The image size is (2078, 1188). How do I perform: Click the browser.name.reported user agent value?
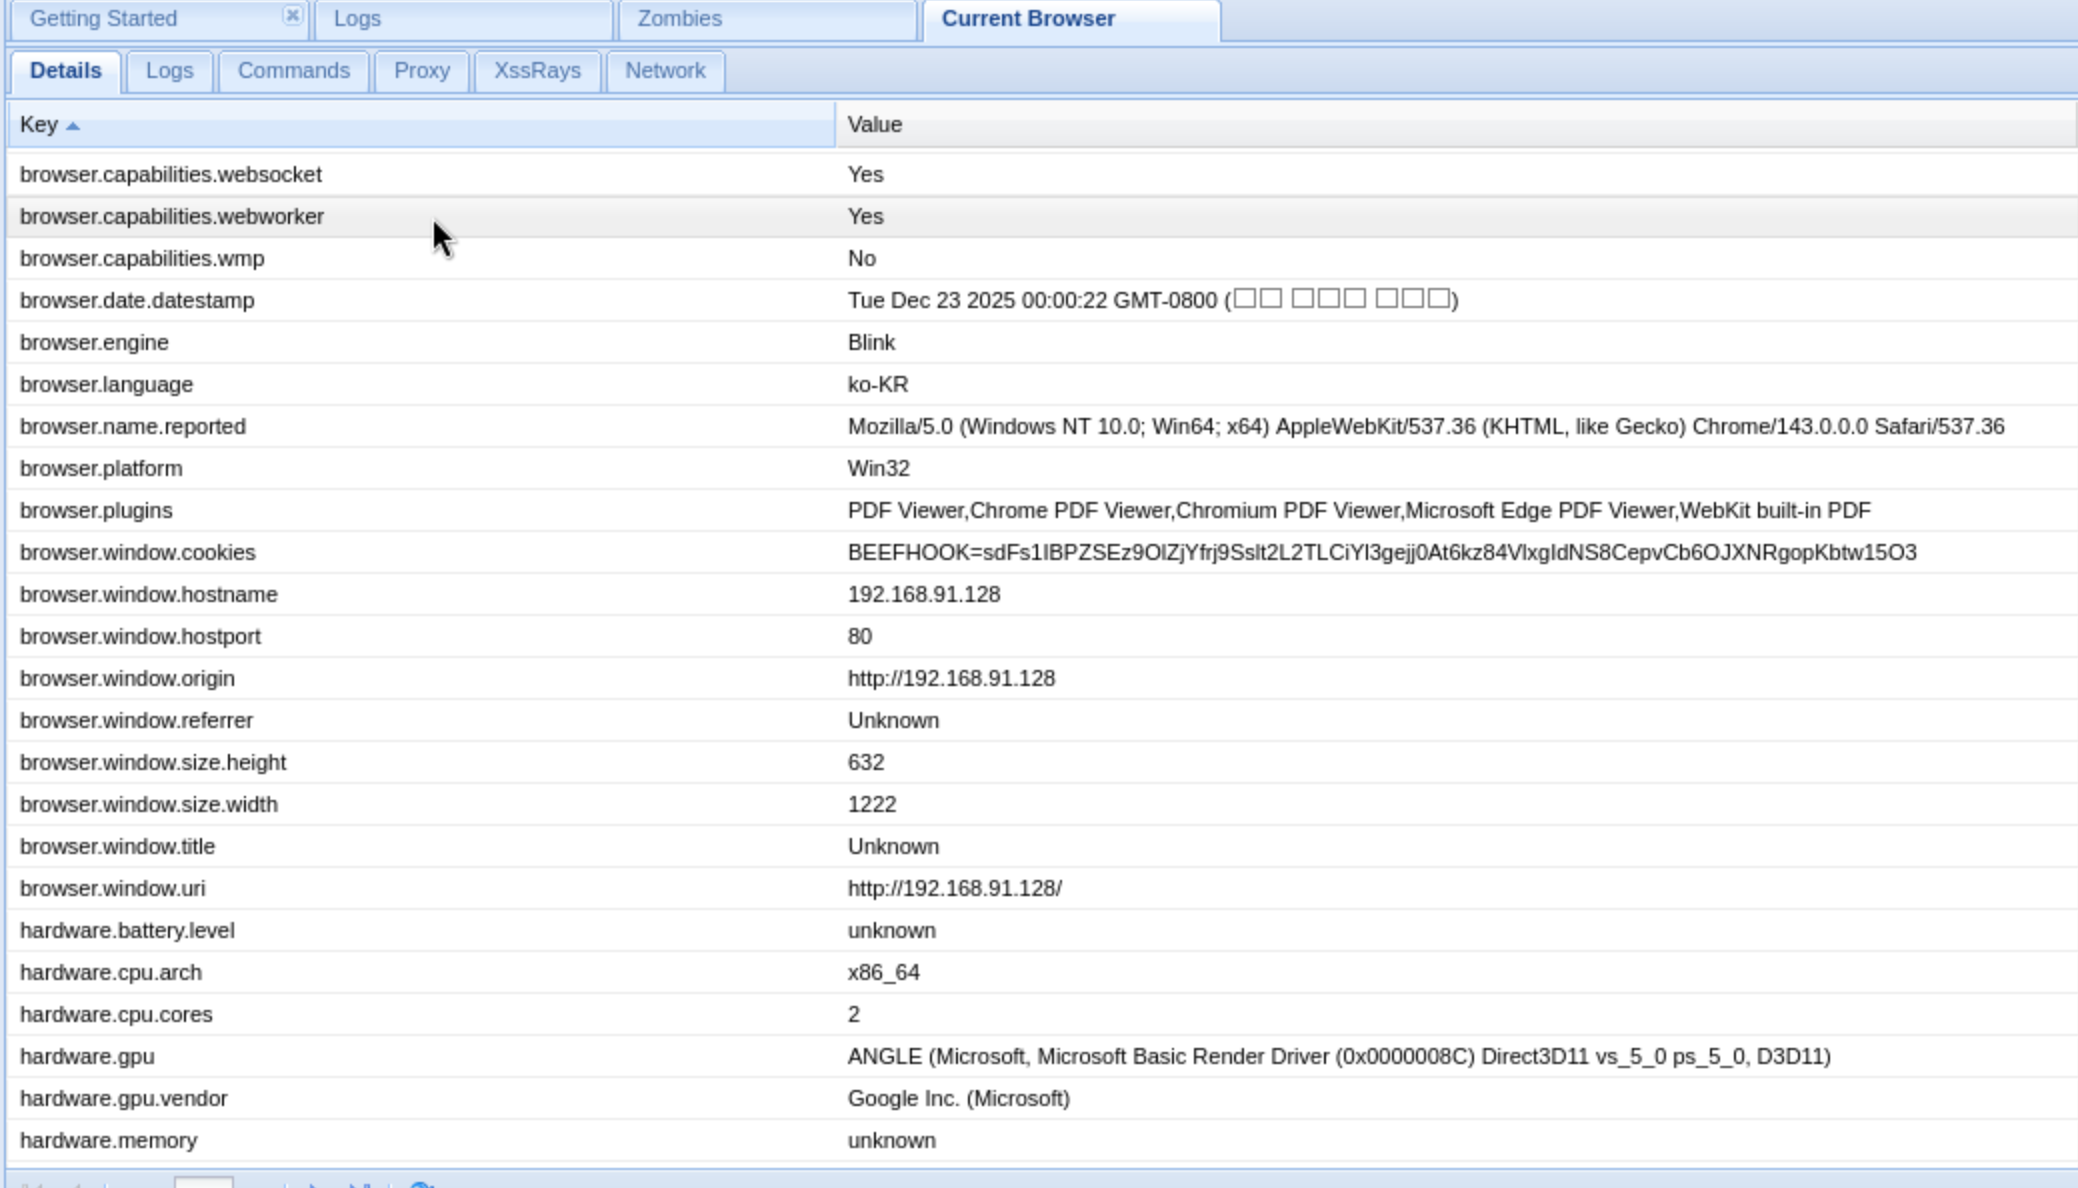1425,427
